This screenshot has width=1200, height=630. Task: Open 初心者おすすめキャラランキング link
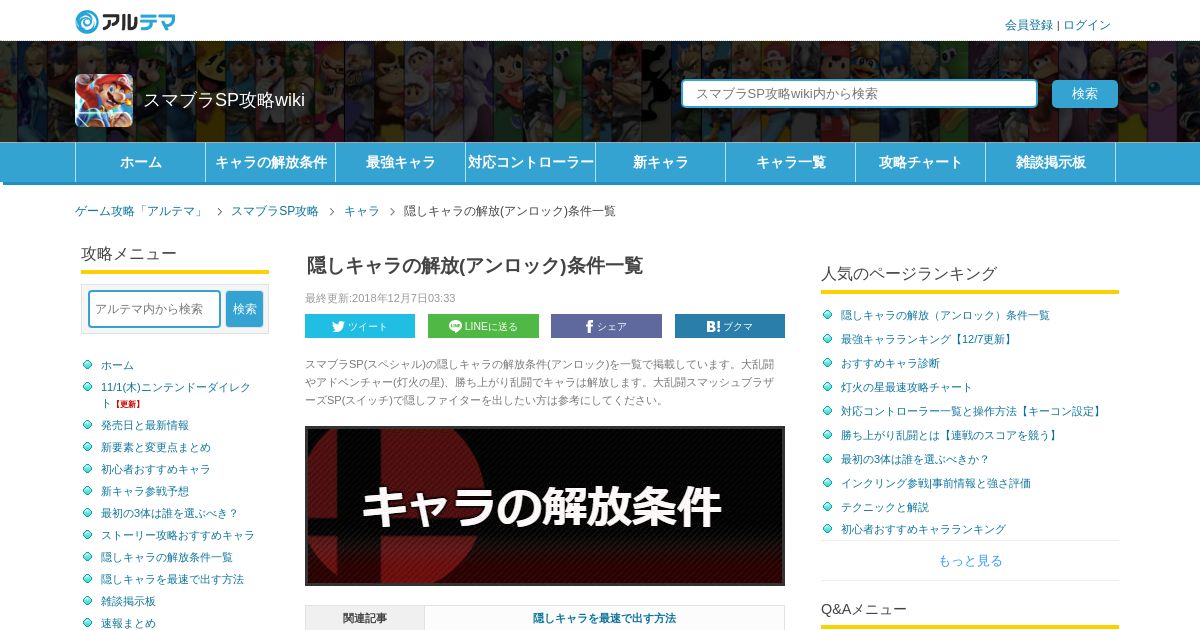point(923,529)
